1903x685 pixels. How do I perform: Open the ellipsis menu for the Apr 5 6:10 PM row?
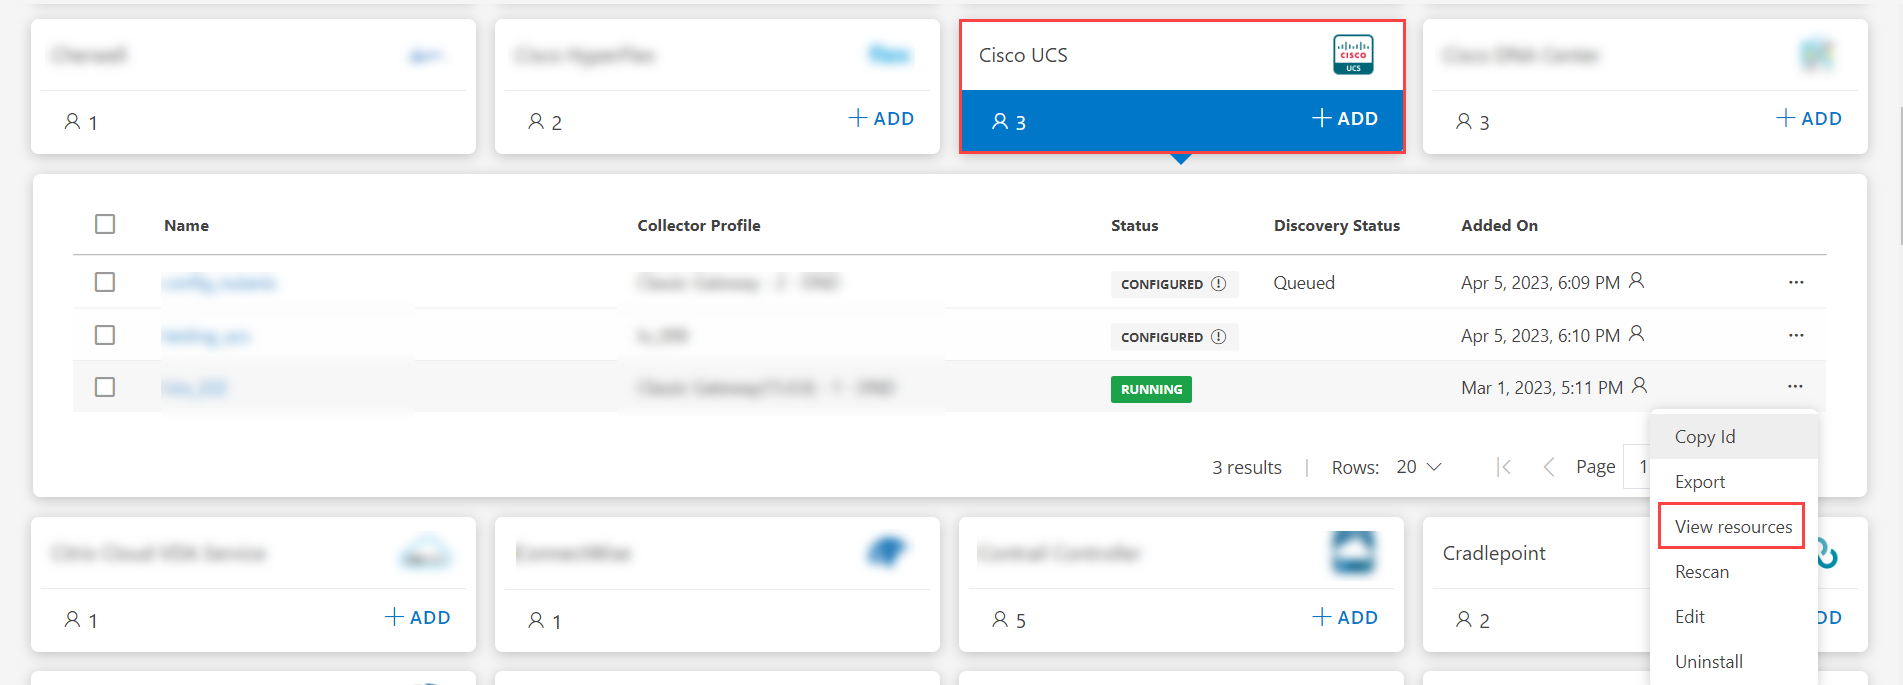click(x=1796, y=336)
